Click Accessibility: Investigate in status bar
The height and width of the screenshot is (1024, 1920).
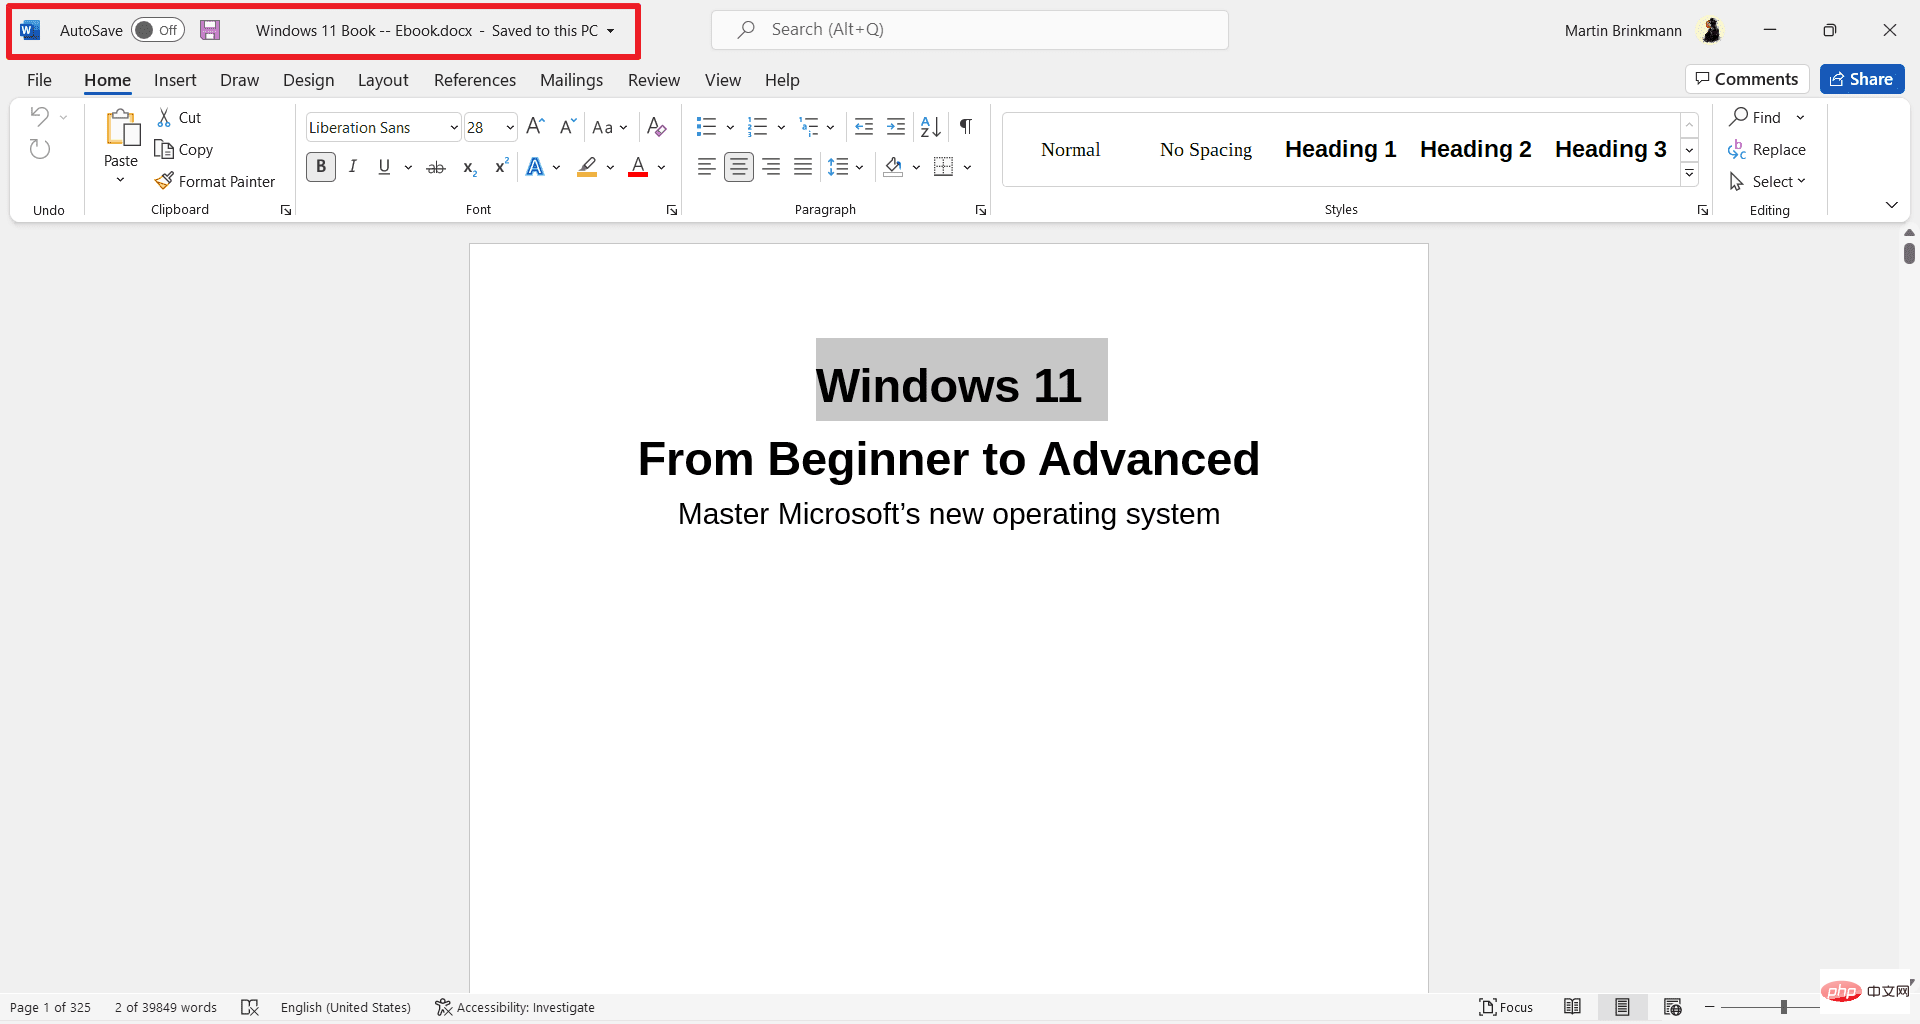pos(515,1008)
